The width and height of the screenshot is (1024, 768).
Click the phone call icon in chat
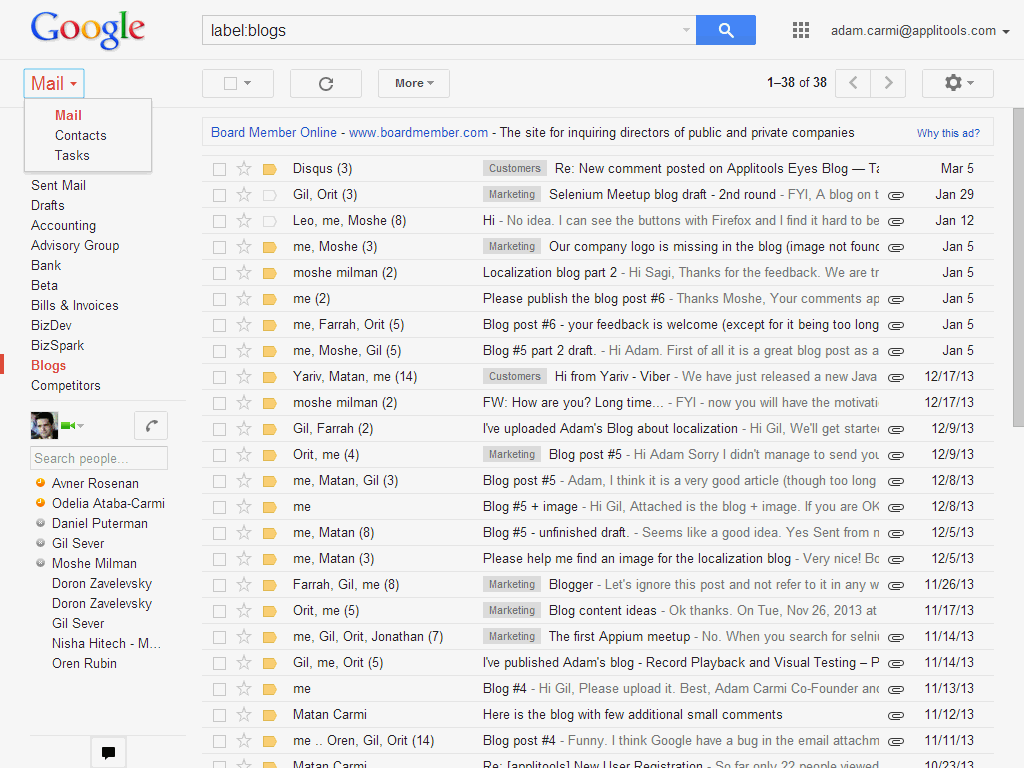tap(151, 426)
